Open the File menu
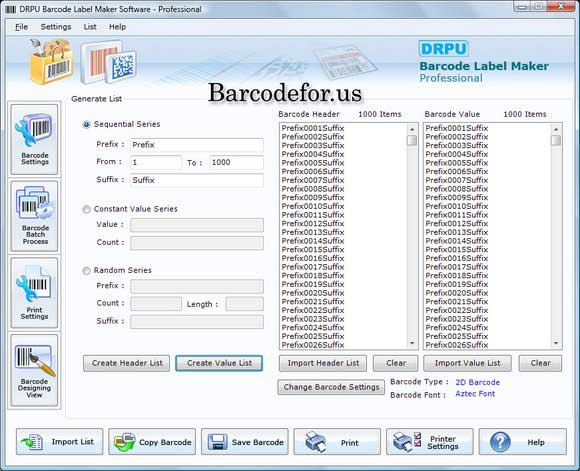The height and width of the screenshot is (471, 580). coord(21,27)
